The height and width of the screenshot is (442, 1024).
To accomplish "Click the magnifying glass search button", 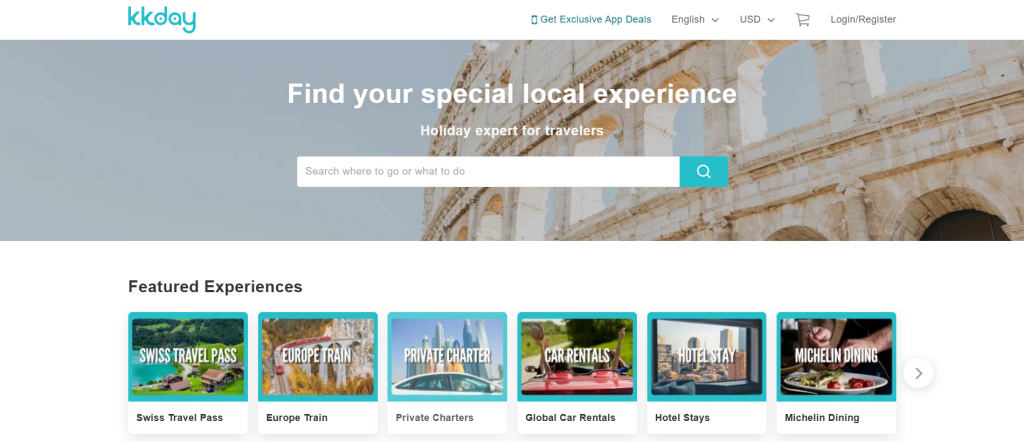I will [x=703, y=171].
